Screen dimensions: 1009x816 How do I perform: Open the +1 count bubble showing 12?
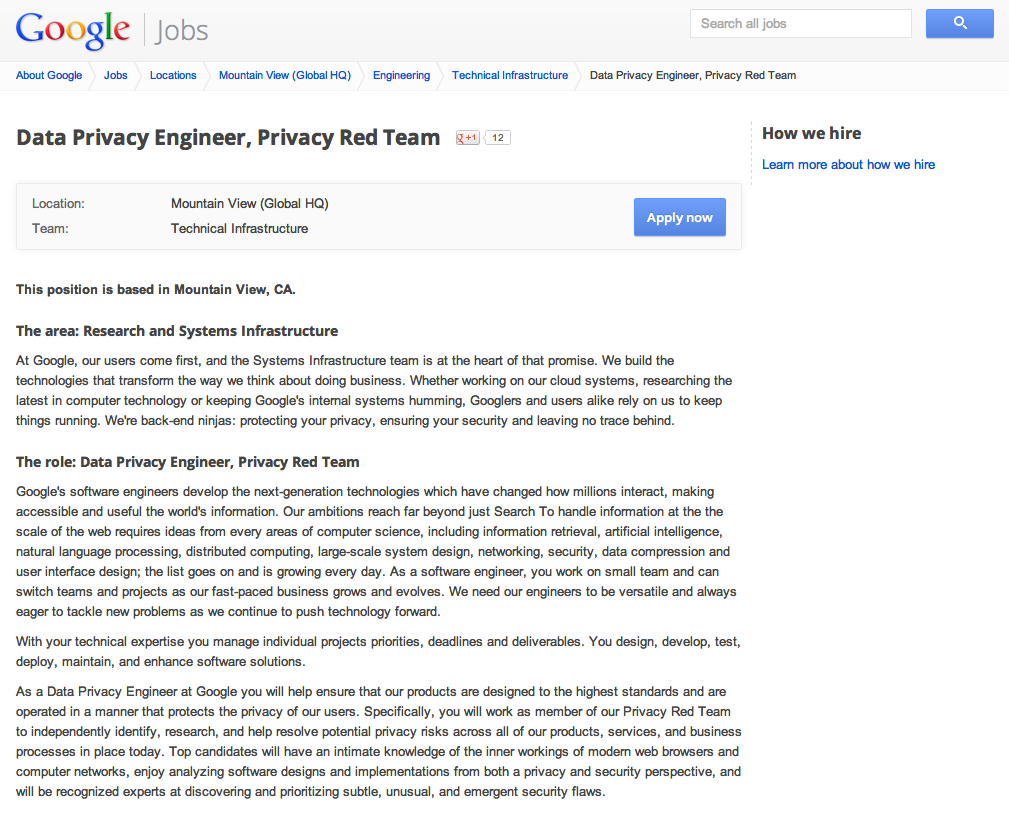(x=497, y=138)
